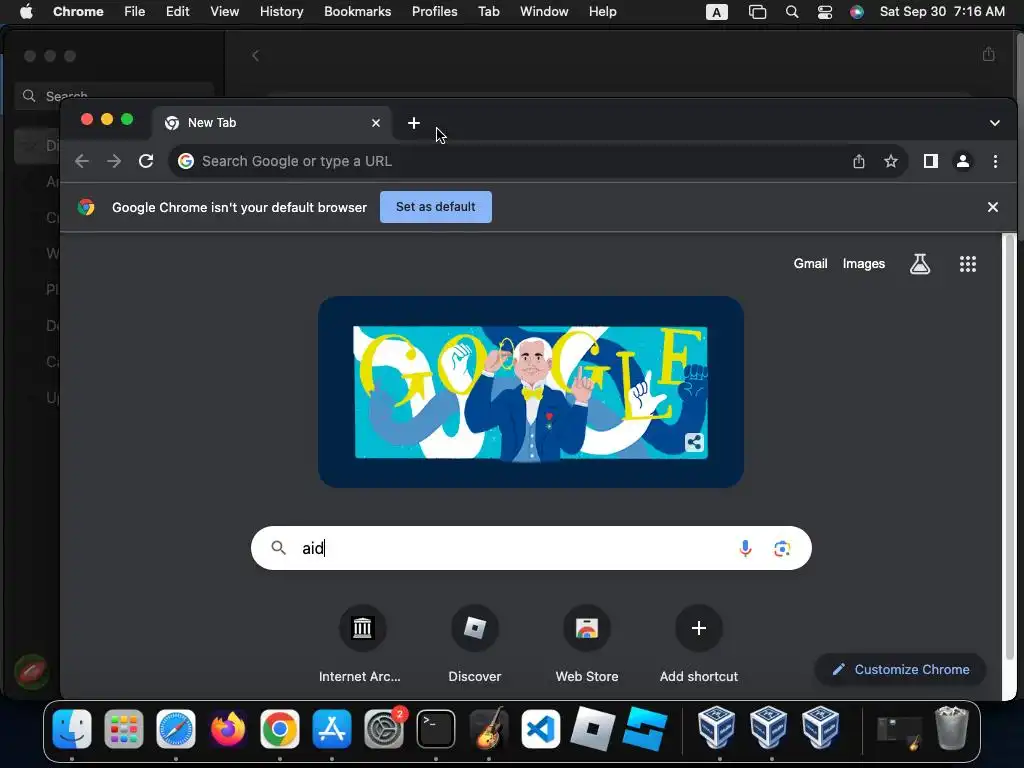
Task: Open Internet Archive shortcut
Action: pyautogui.click(x=362, y=644)
